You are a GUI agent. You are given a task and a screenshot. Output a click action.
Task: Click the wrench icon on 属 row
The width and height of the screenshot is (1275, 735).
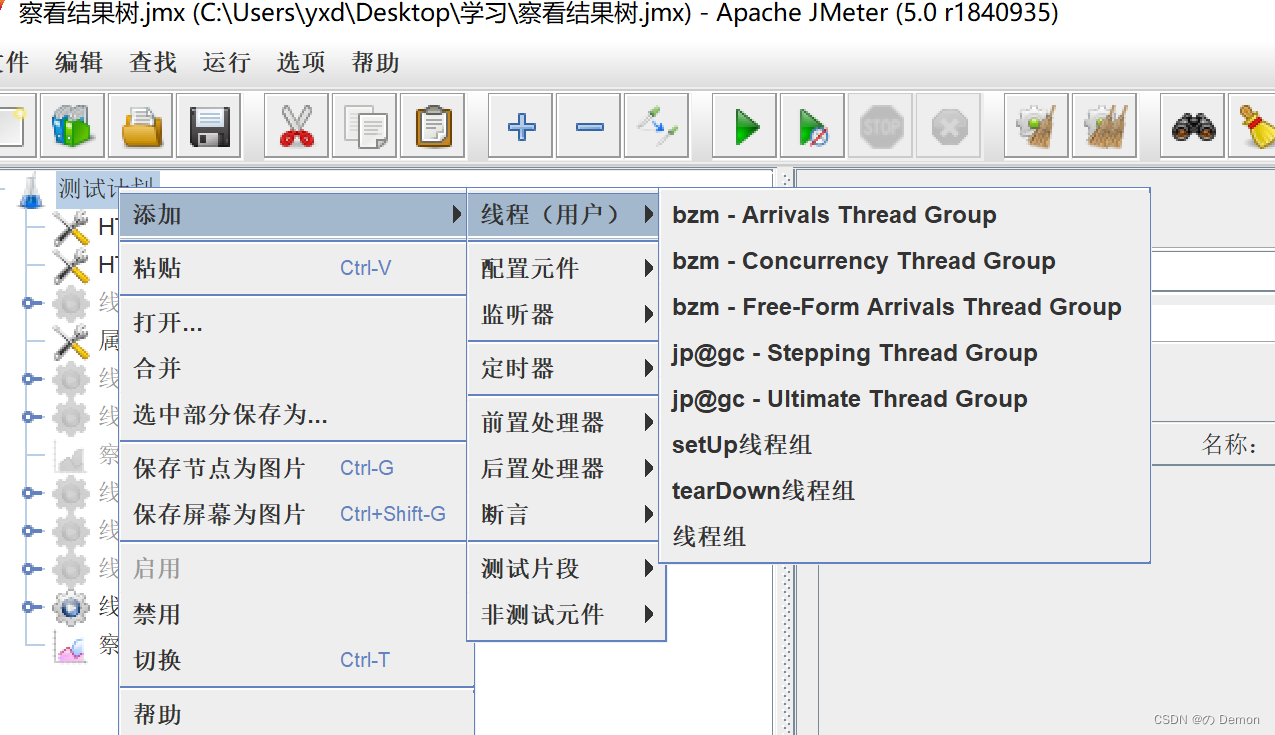coord(71,342)
